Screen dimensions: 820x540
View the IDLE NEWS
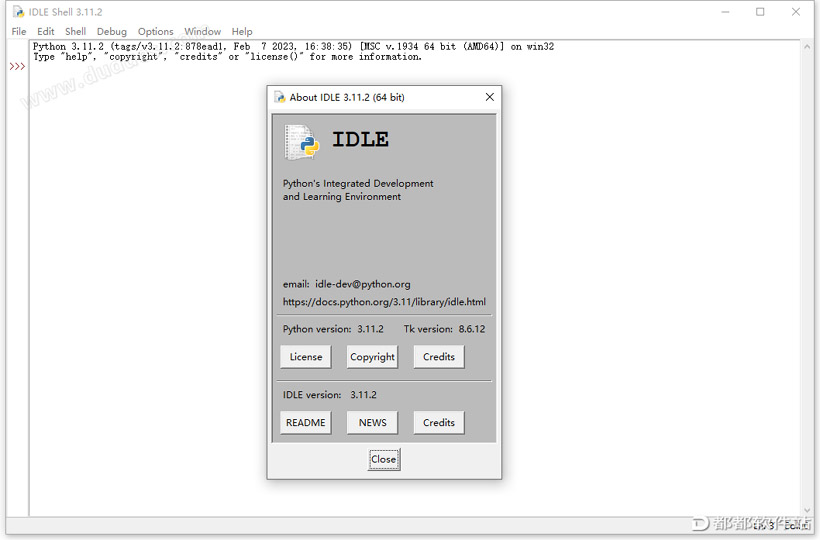[x=372, y=422]
